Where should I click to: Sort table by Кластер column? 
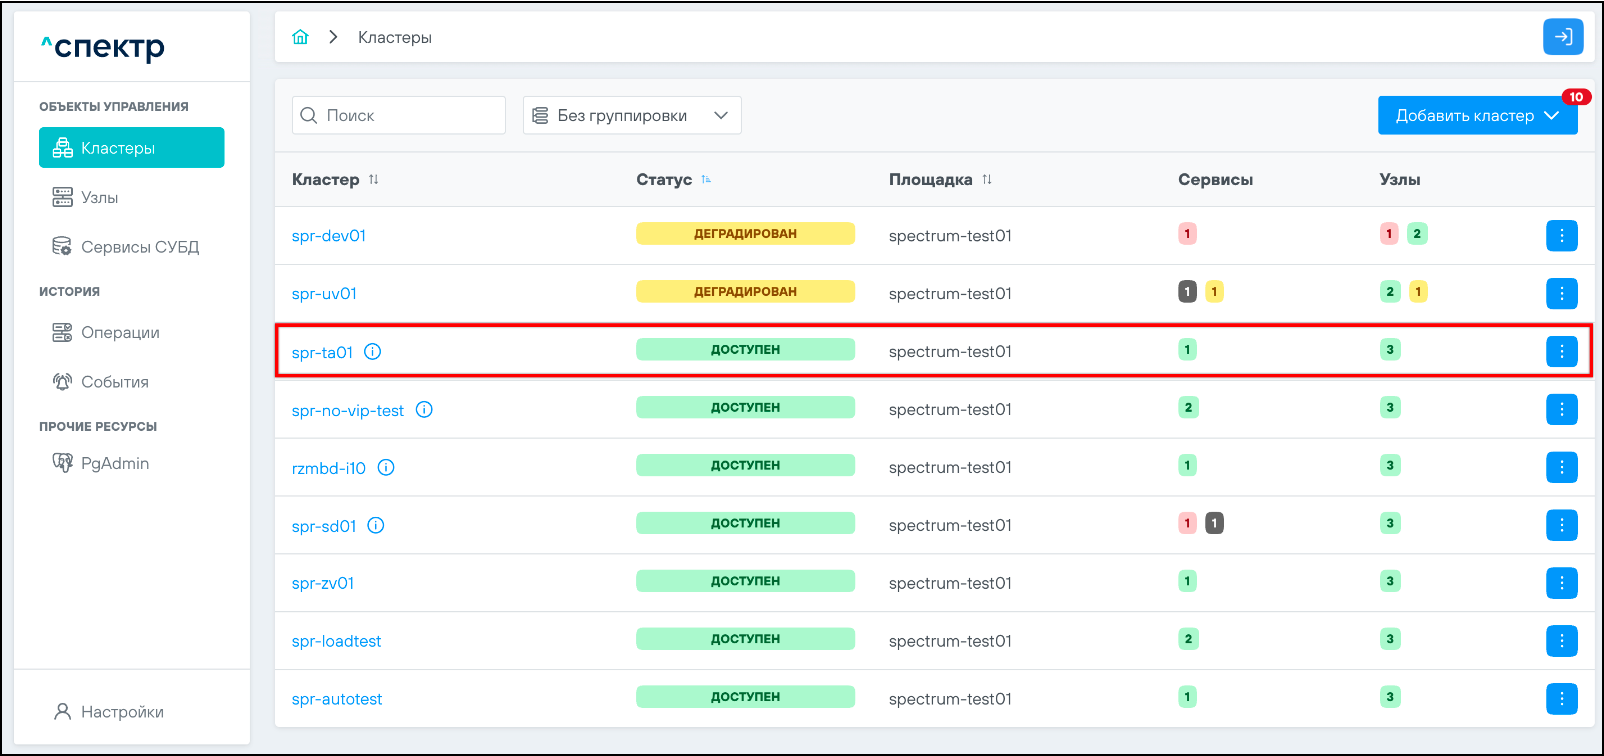coord(373,180)
